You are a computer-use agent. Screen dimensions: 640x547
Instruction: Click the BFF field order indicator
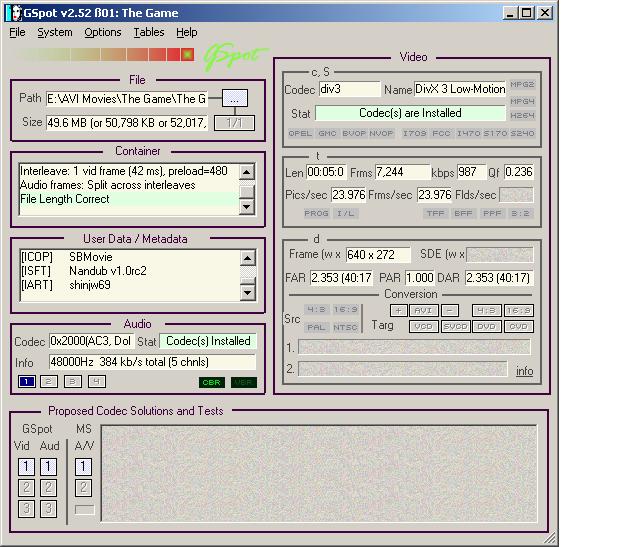click(x=463, y=213)
